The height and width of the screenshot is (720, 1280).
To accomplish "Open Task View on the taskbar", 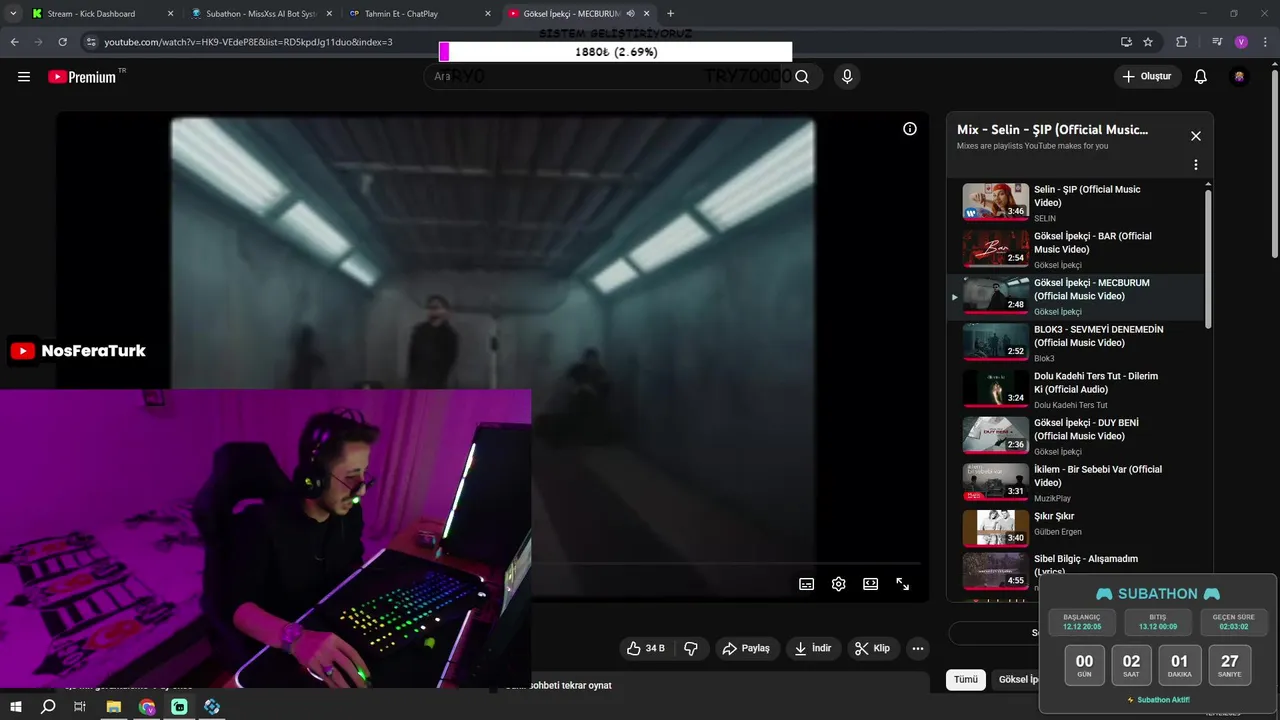I will [80, 707].
